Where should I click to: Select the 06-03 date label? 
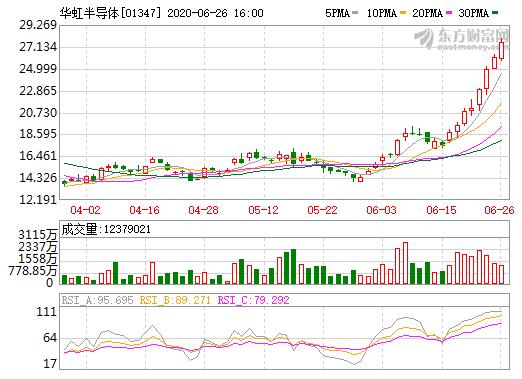pyautogui.click(x=381, y=210)
